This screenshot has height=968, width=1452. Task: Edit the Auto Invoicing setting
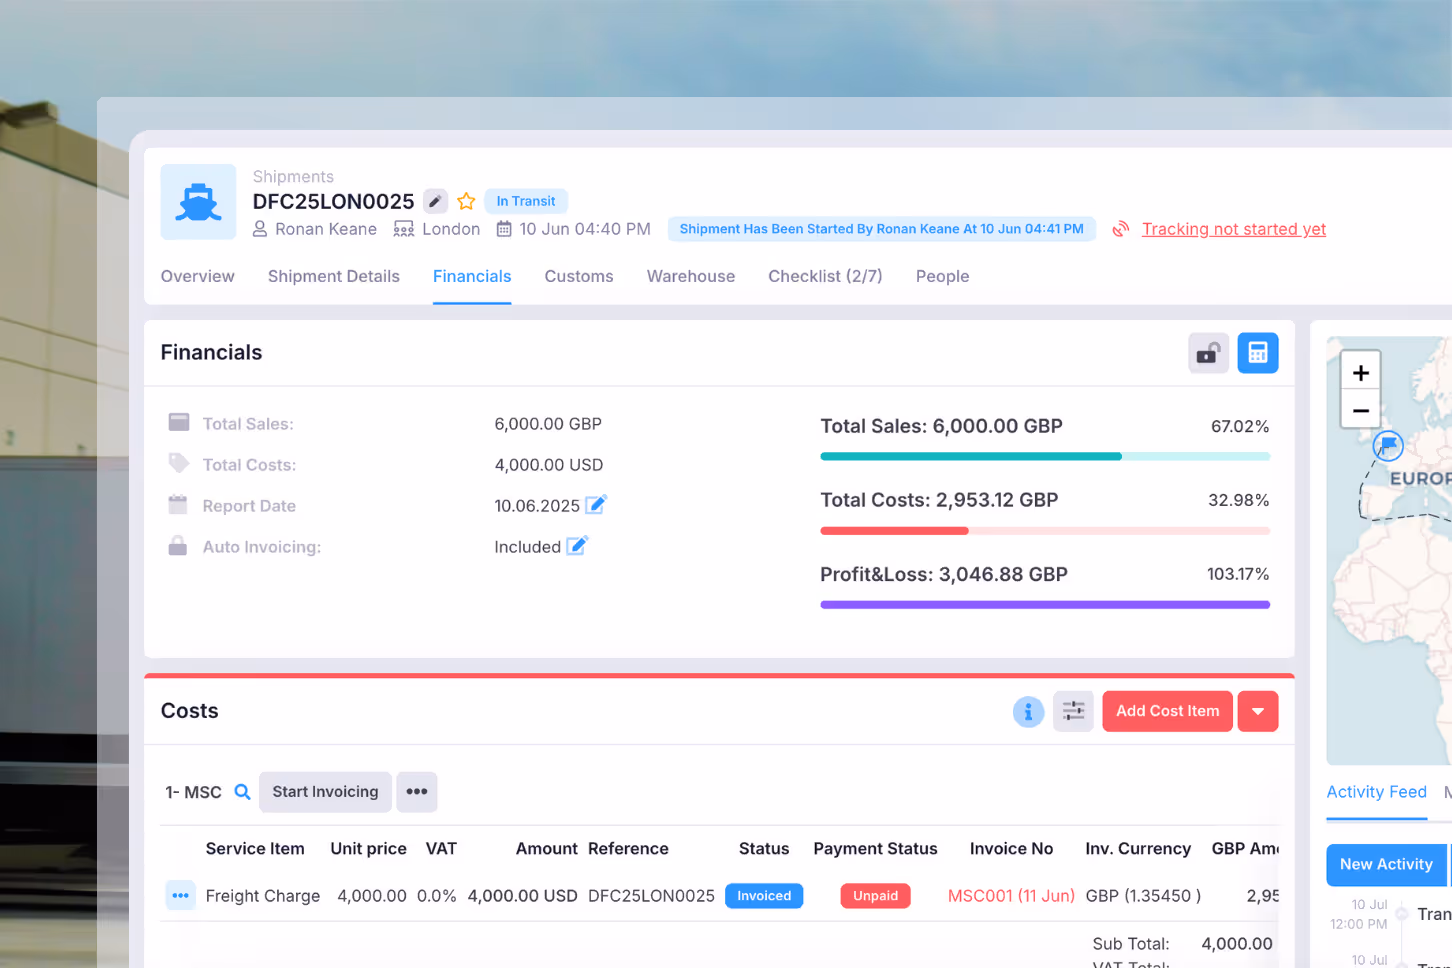tap(577, 546)
